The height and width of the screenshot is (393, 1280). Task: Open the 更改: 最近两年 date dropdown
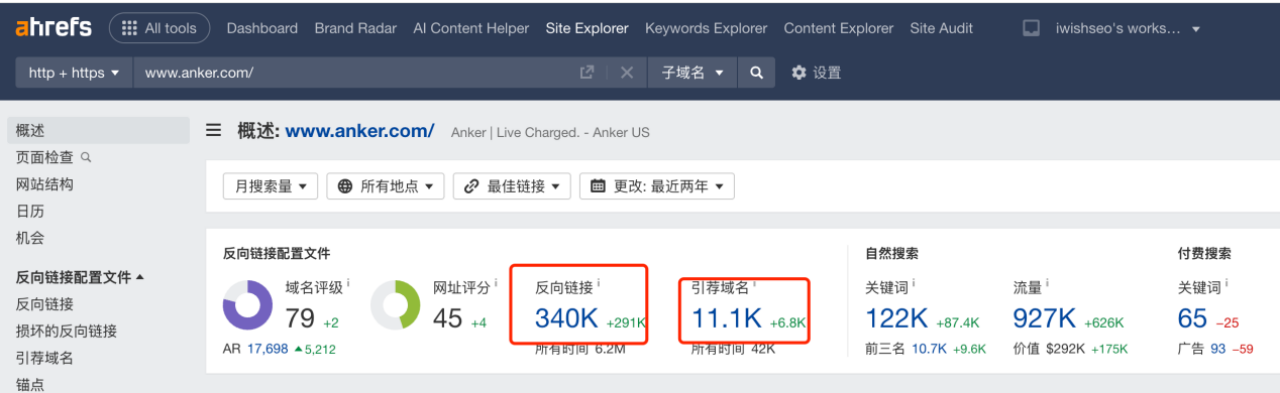(x=657, y=186)
